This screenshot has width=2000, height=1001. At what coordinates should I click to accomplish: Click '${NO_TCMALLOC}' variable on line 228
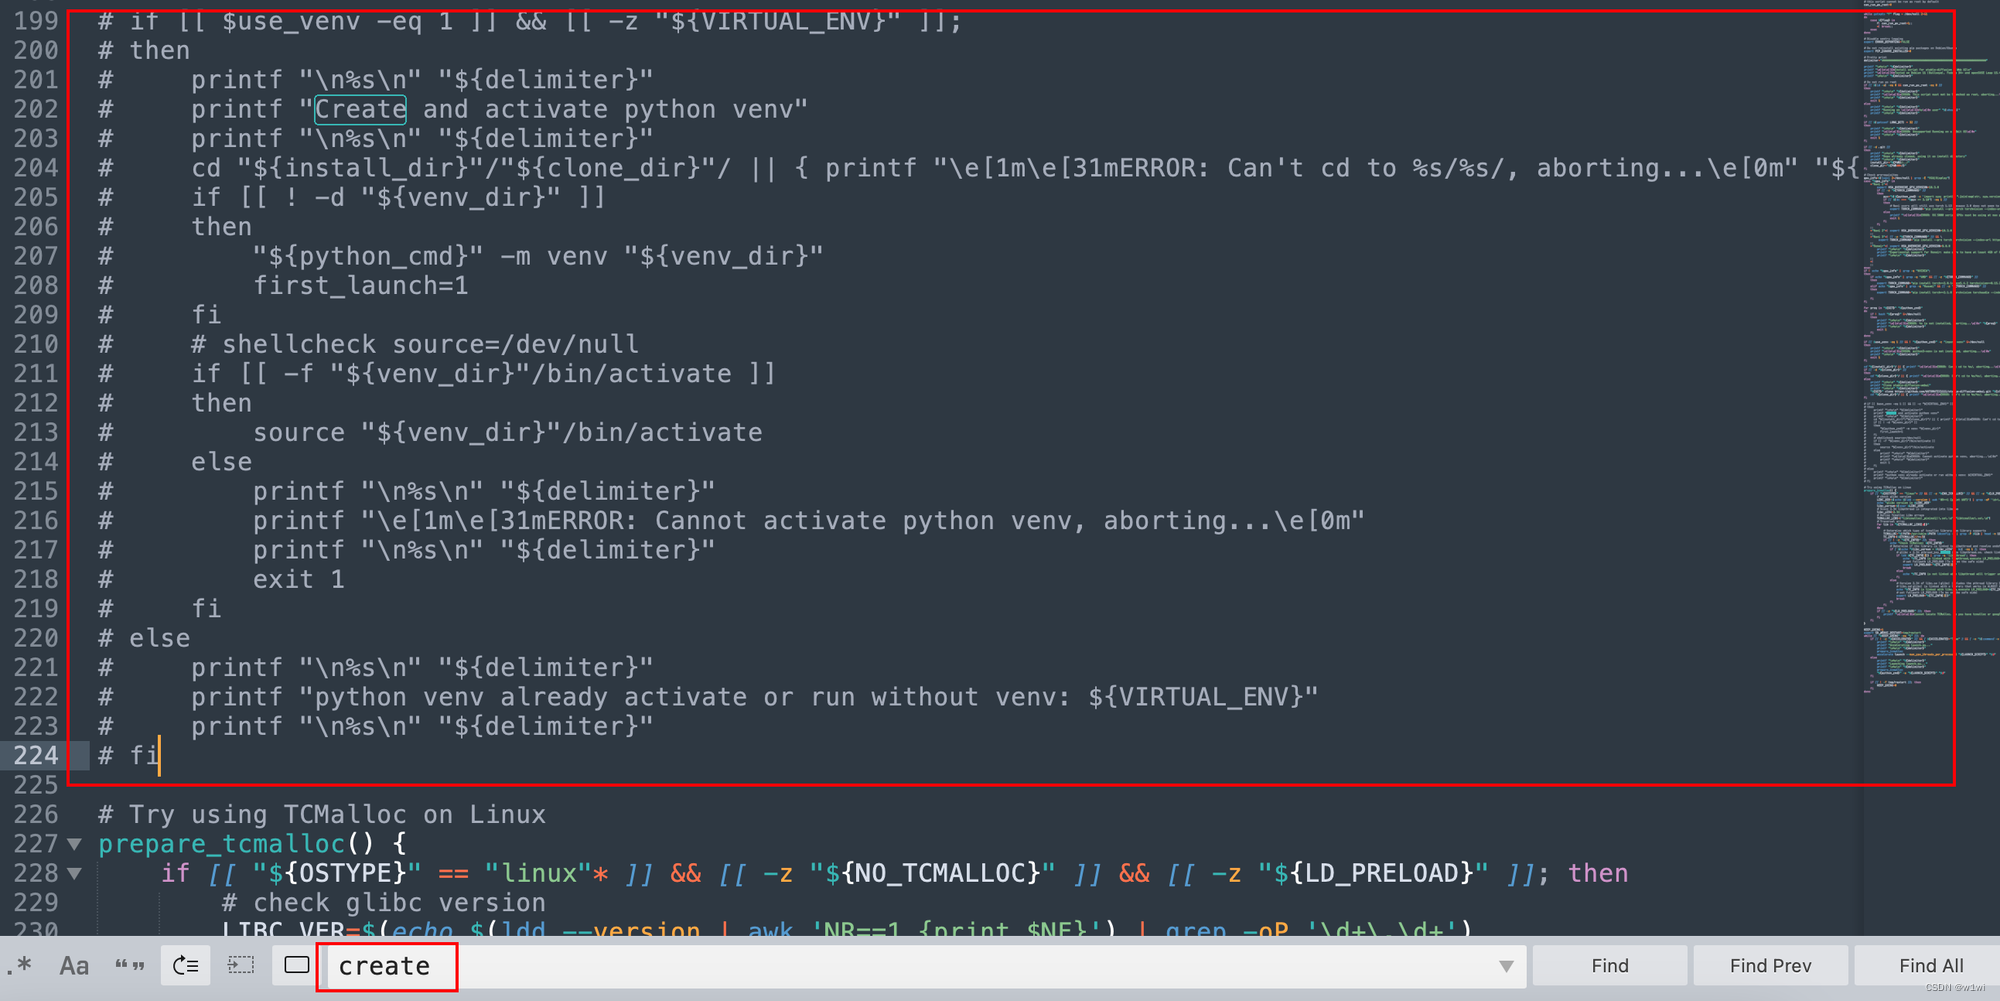[x=933, y=873]
